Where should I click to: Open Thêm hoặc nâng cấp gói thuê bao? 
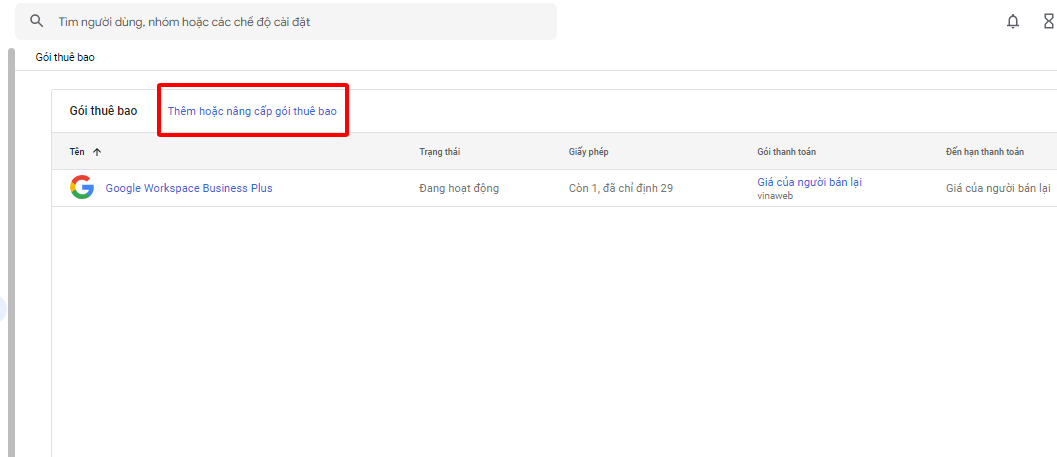click(x=252, y=111)
